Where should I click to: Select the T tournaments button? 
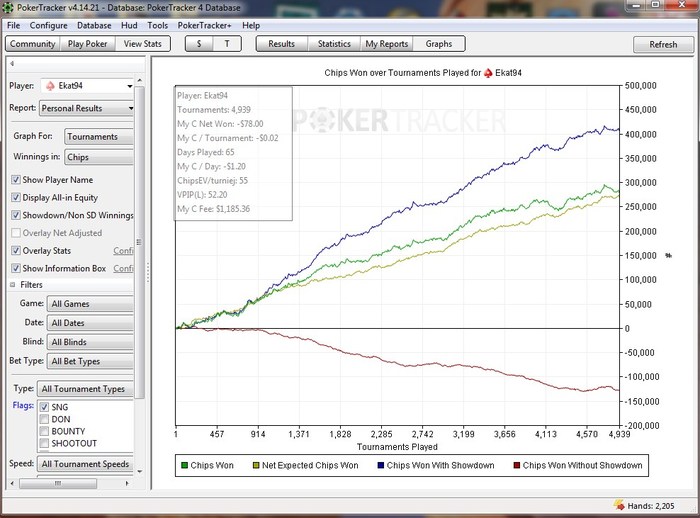(227, 44)
